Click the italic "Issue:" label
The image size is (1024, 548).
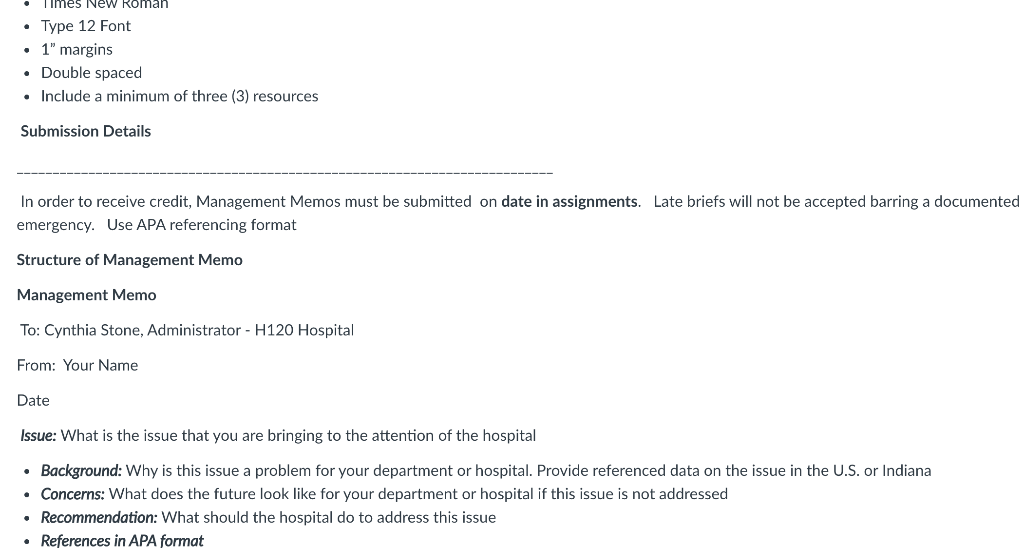point(38,436)
